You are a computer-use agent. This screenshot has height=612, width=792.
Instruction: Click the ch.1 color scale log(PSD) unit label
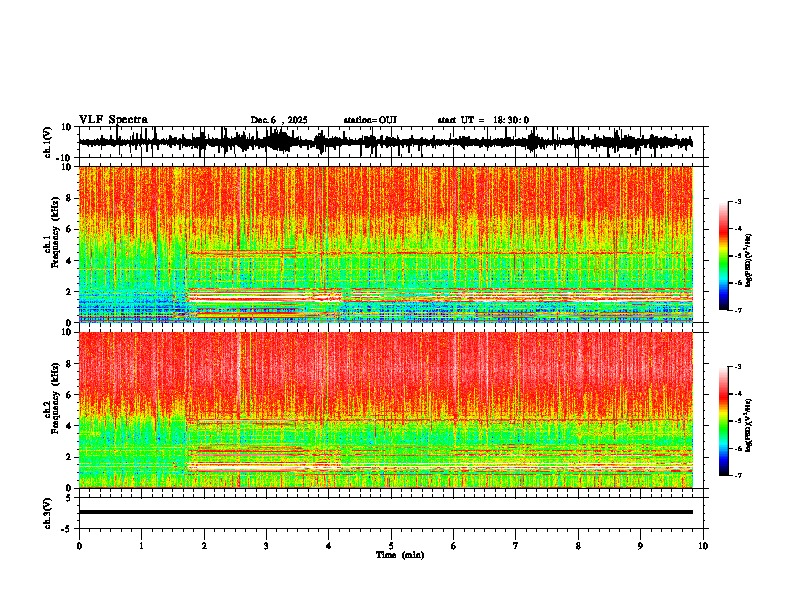point(748,261)
